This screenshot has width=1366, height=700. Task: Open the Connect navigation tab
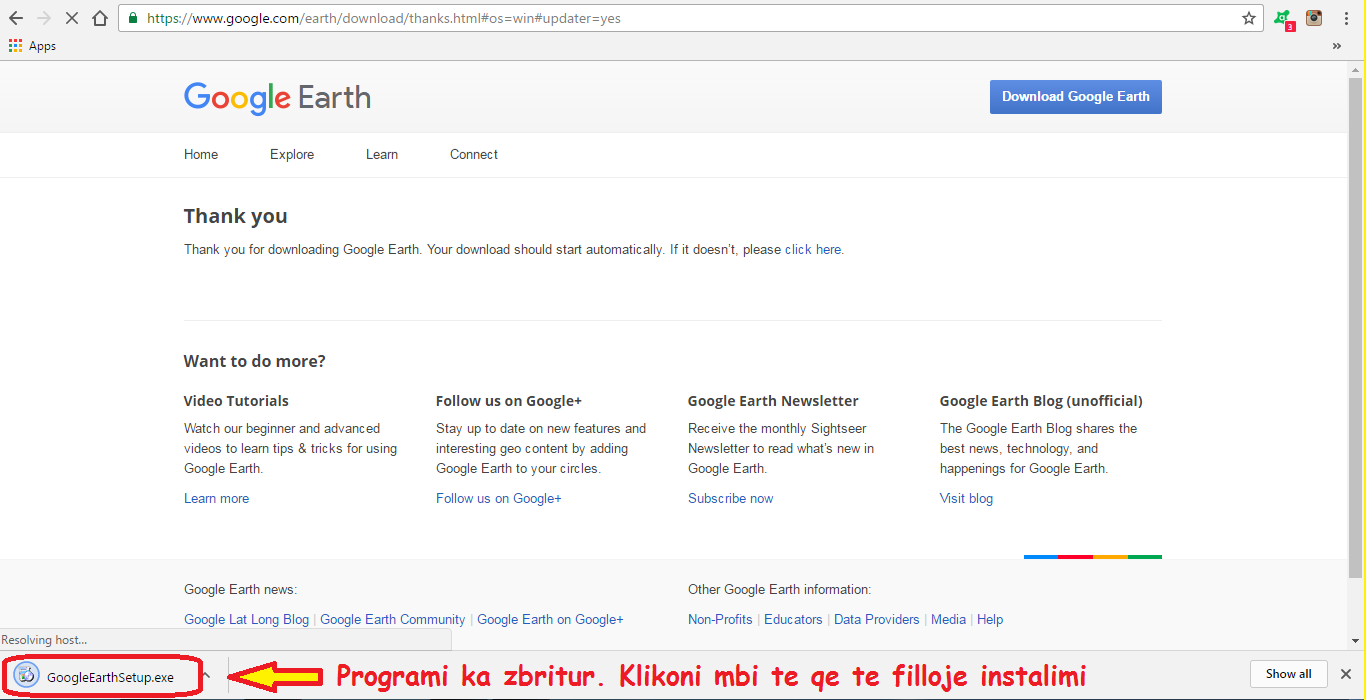[x=473, y=155]
